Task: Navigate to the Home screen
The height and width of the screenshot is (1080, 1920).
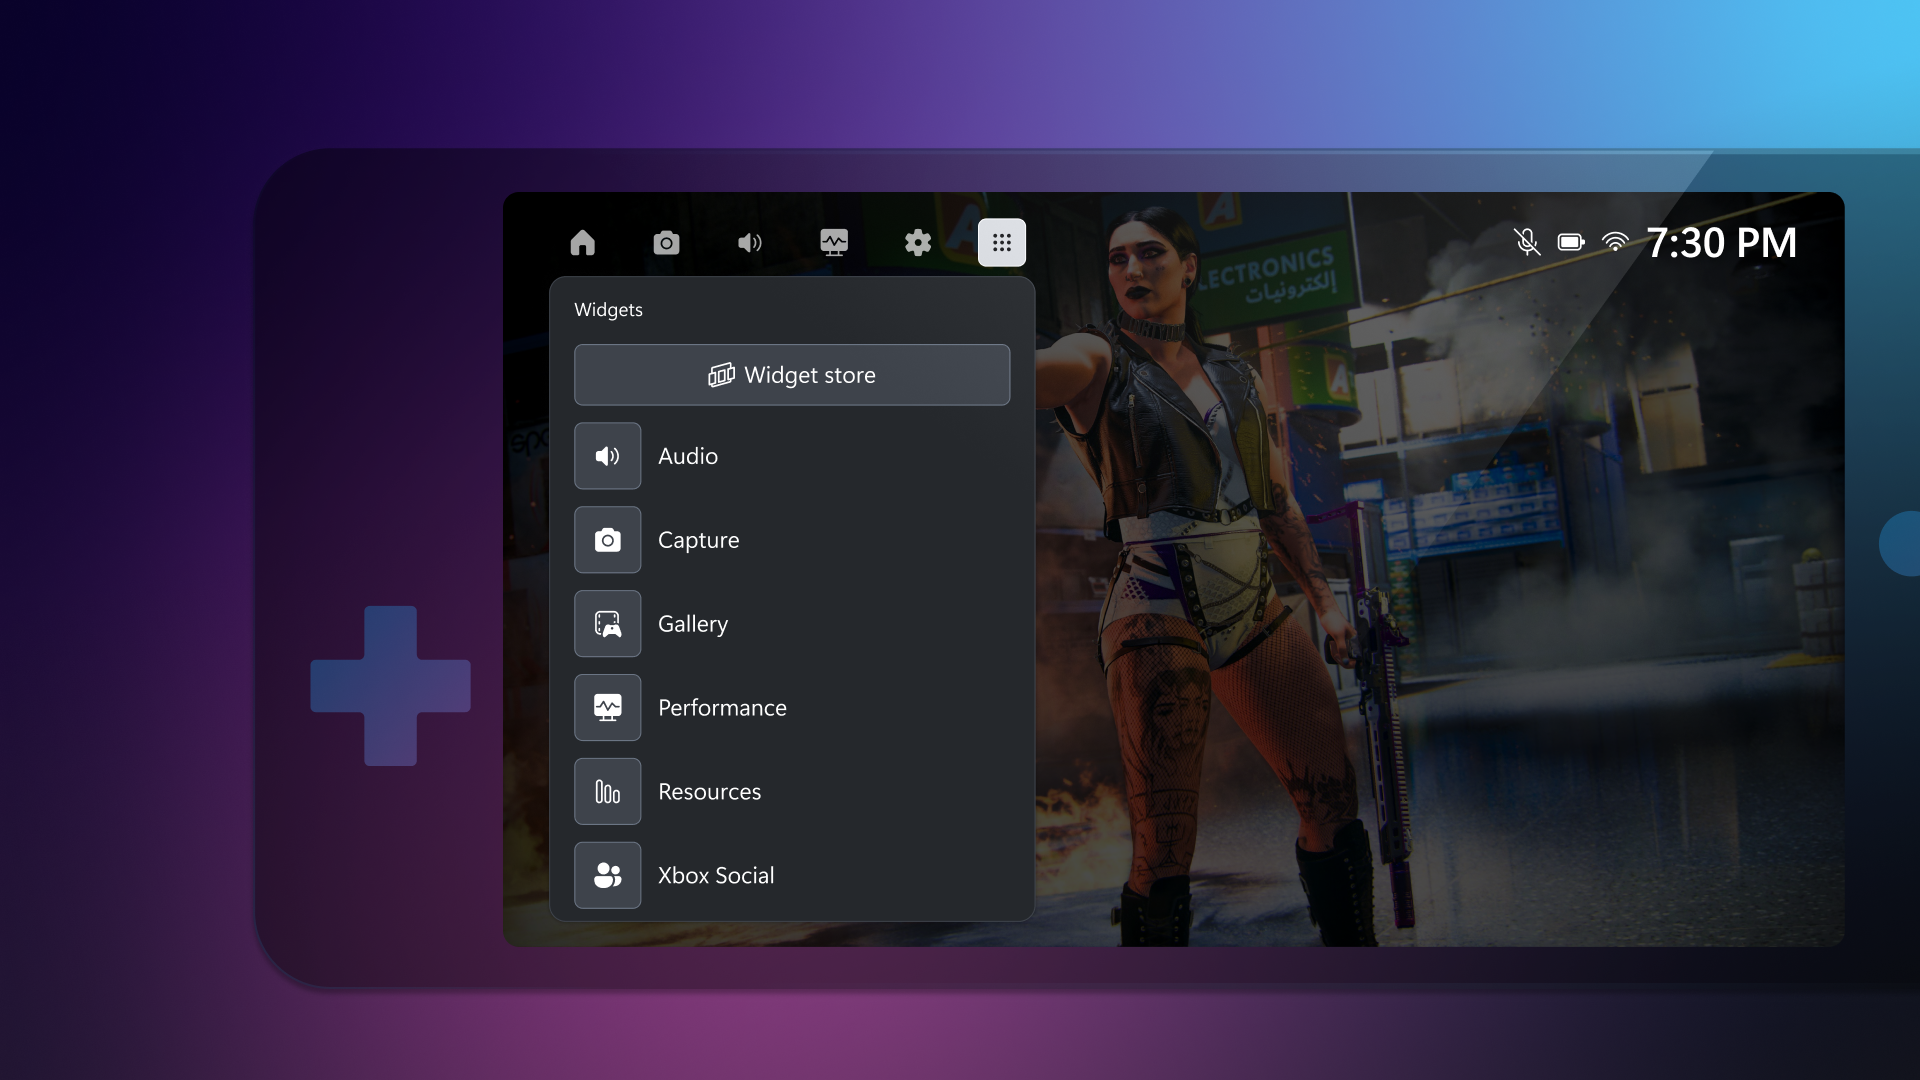Action: tap(582, 241)
